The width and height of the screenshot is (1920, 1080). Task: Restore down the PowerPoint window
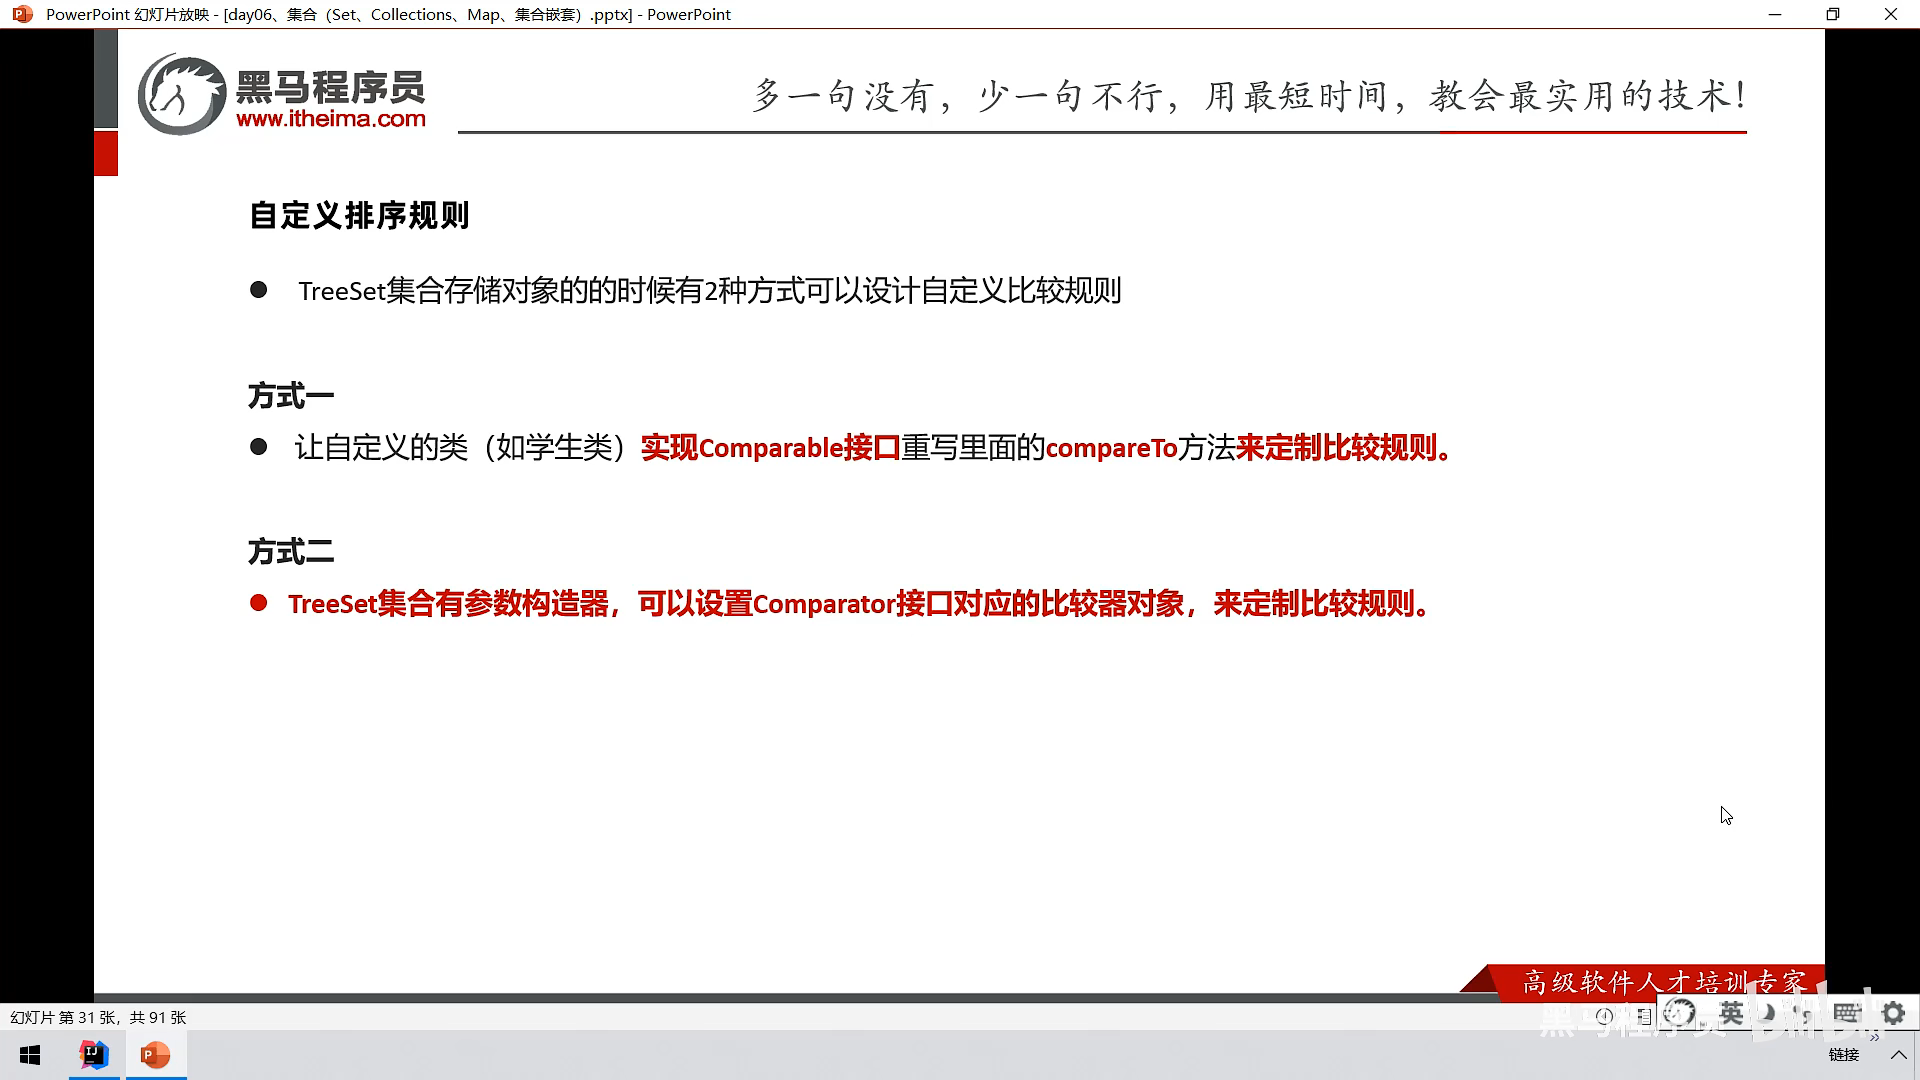click(1832, 14)
